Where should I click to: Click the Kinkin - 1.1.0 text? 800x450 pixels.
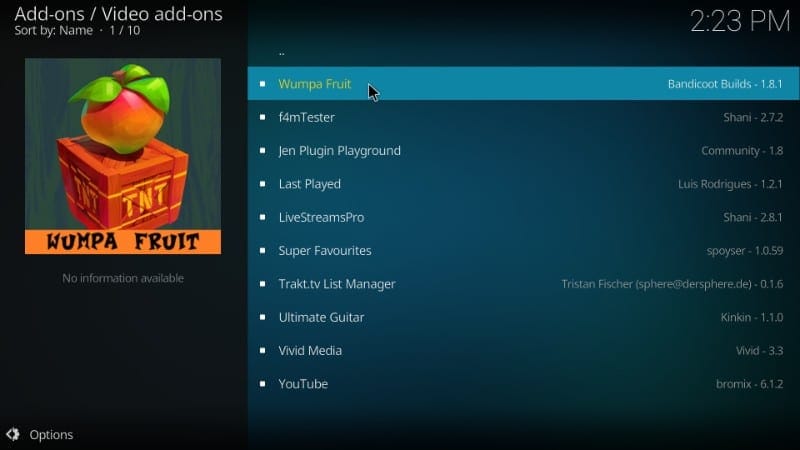(752, 317)
